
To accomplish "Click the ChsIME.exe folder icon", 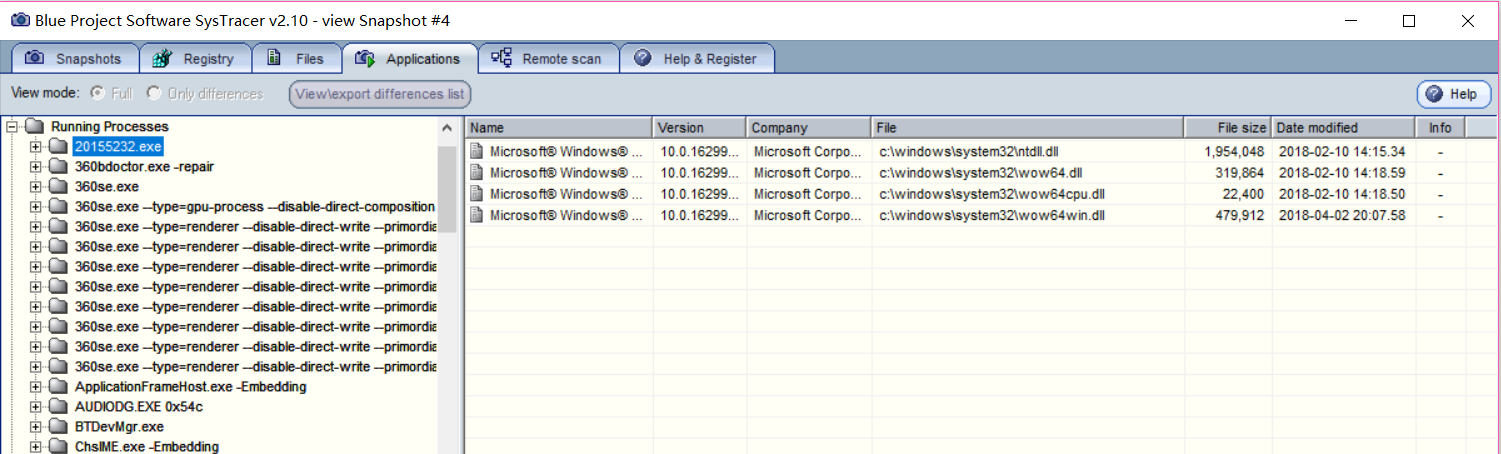I will 58,446.
